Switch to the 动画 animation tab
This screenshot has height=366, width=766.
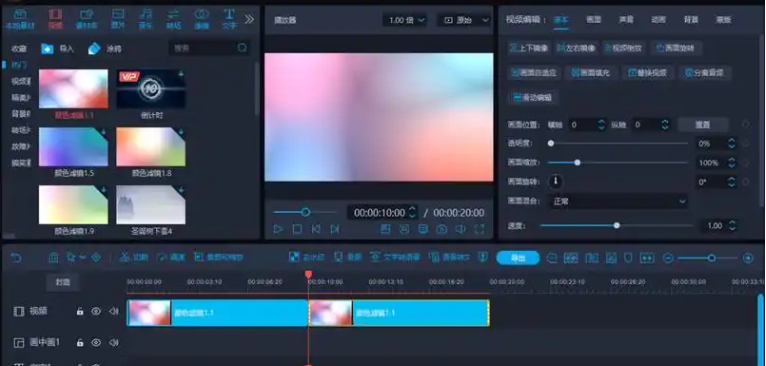(659, 20)
